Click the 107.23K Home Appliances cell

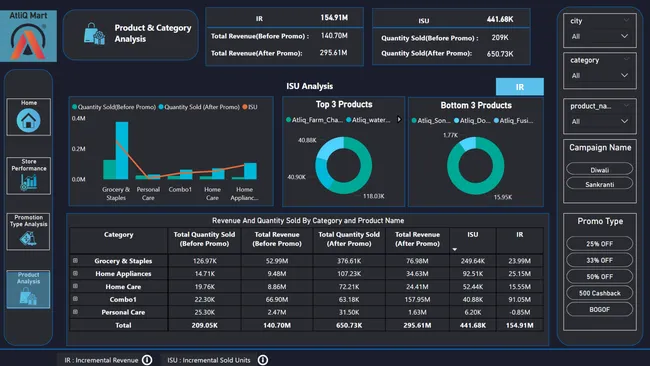tap(349, 274)
